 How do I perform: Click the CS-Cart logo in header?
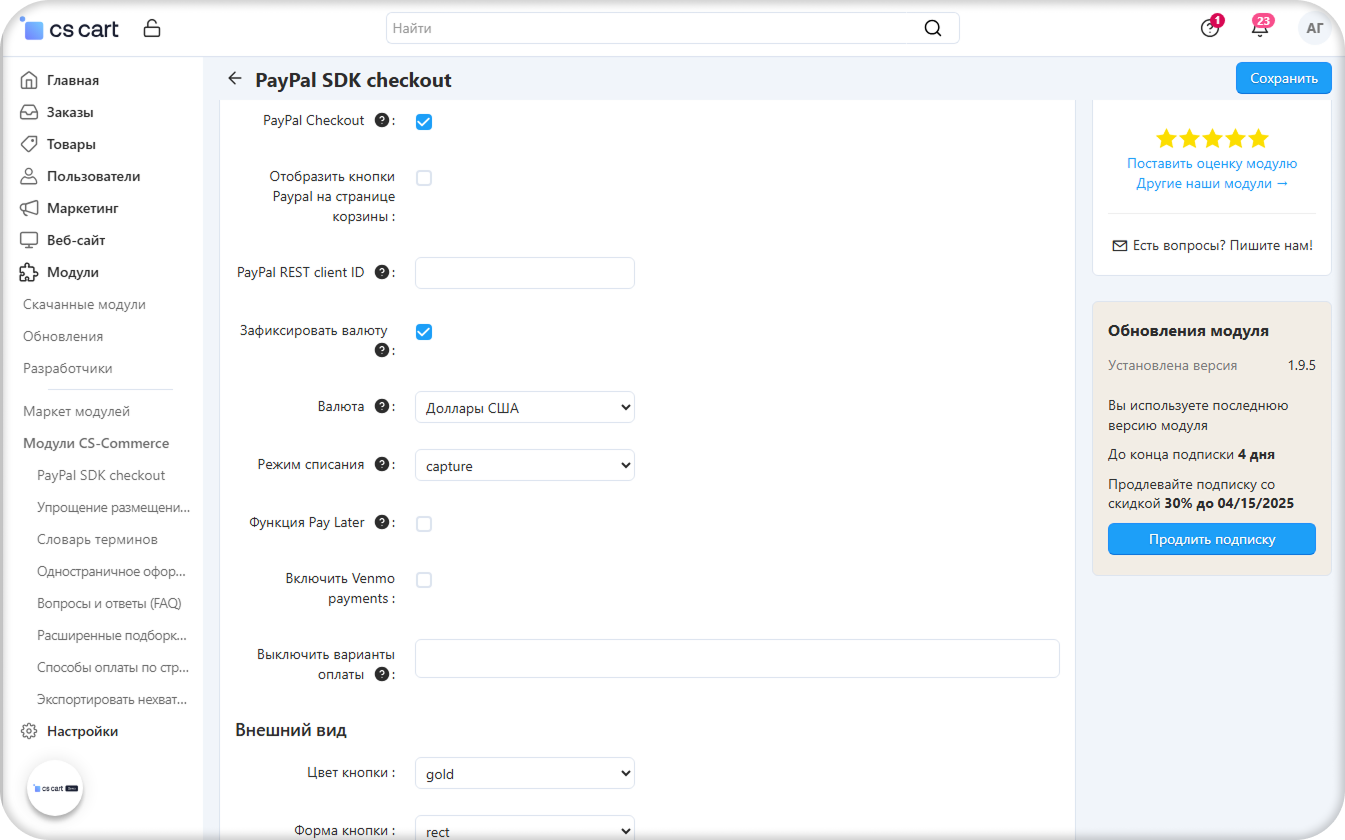[69, 28]
